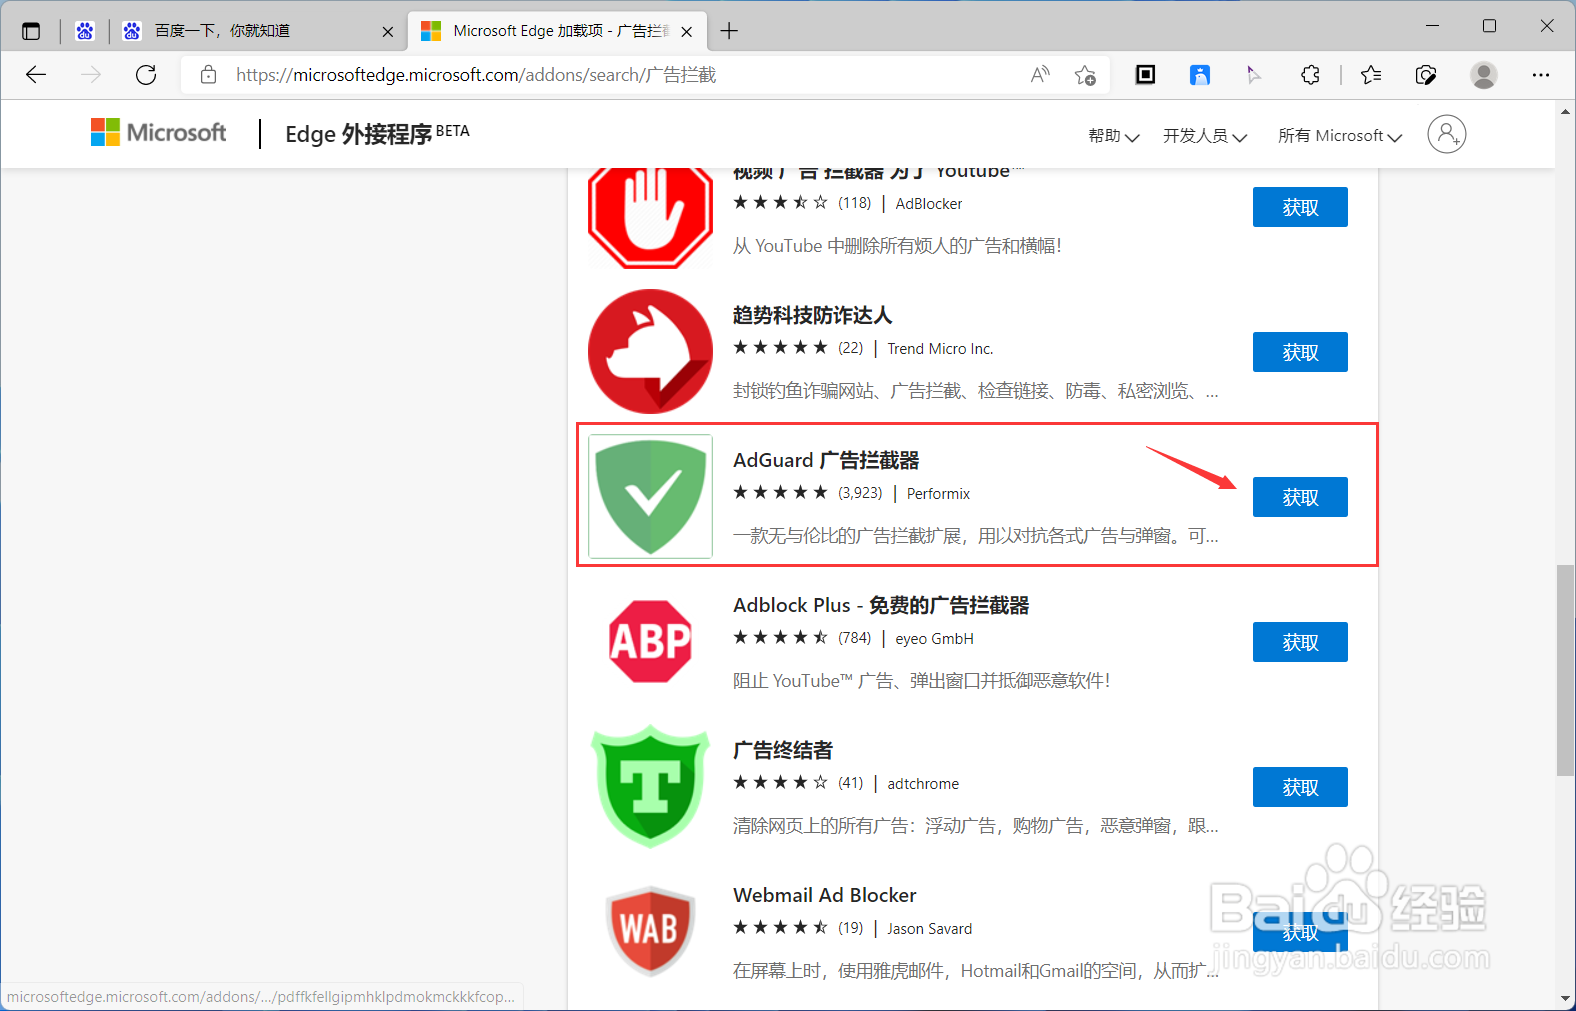
Task: Click the AdGuard green shield icon
Action: [x=650, y=496]
